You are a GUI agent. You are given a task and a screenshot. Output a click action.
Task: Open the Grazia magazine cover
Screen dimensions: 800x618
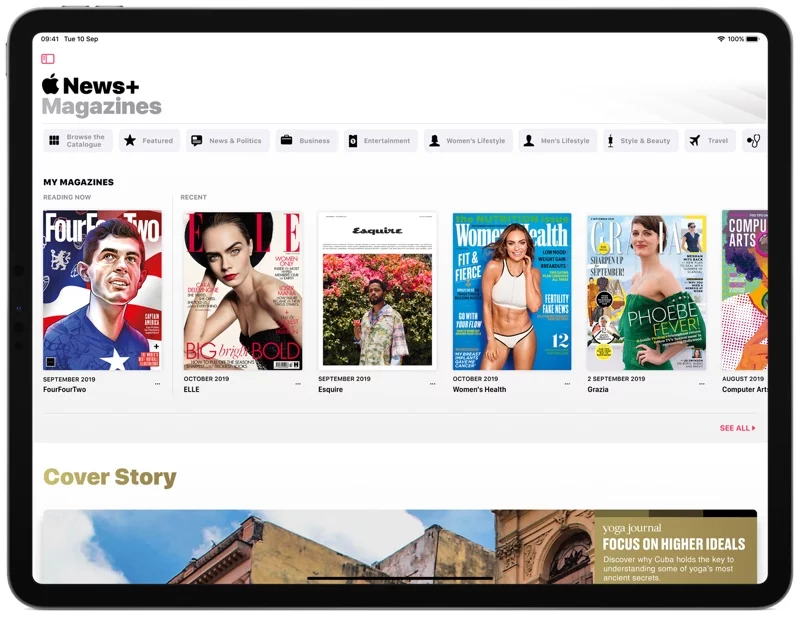(x=646, y=292)
